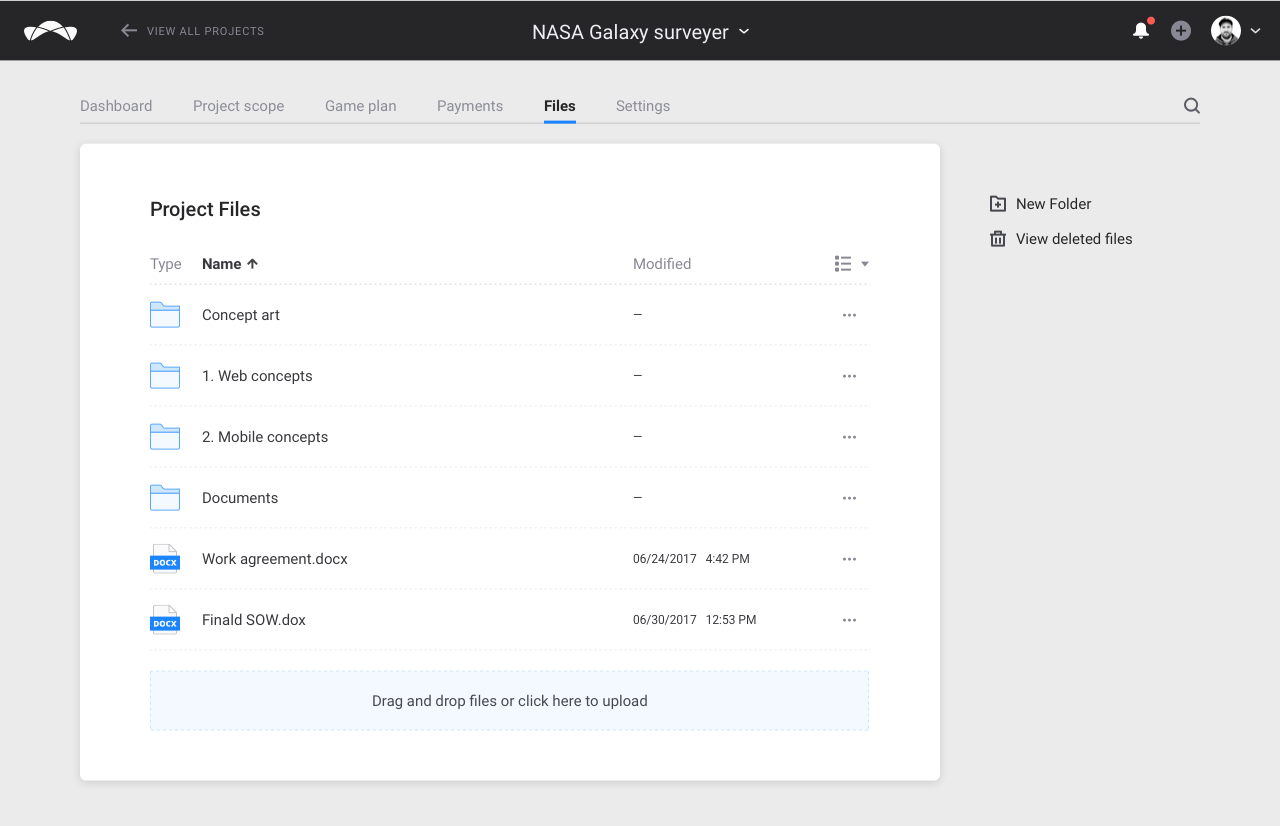1280x826 pixels.
Task: Open View deleted files link
Action: (x=1074, y=239)
